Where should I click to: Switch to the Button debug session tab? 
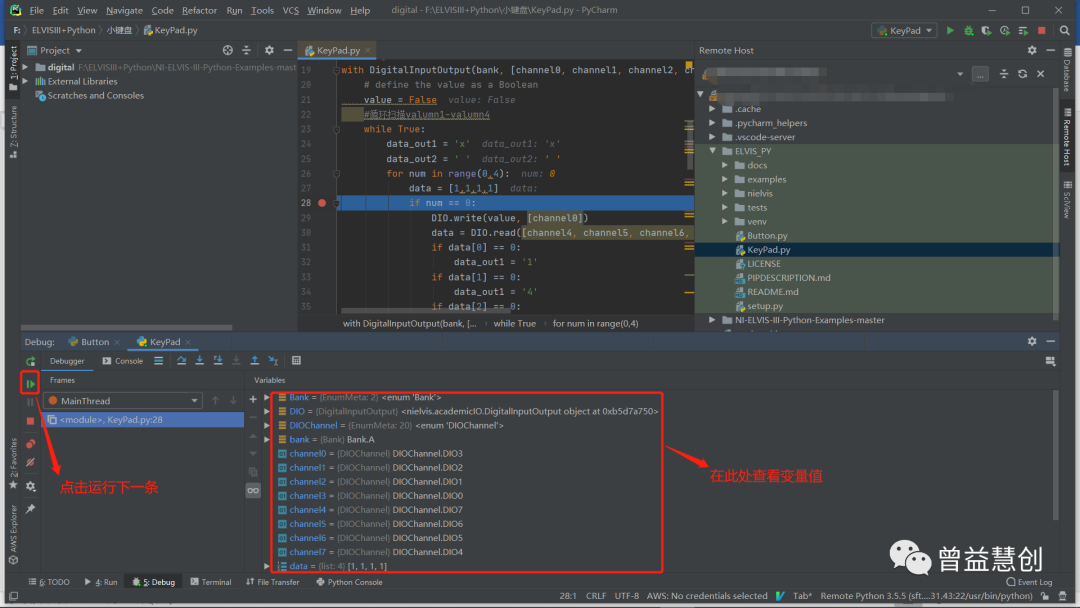coord(94,342)
